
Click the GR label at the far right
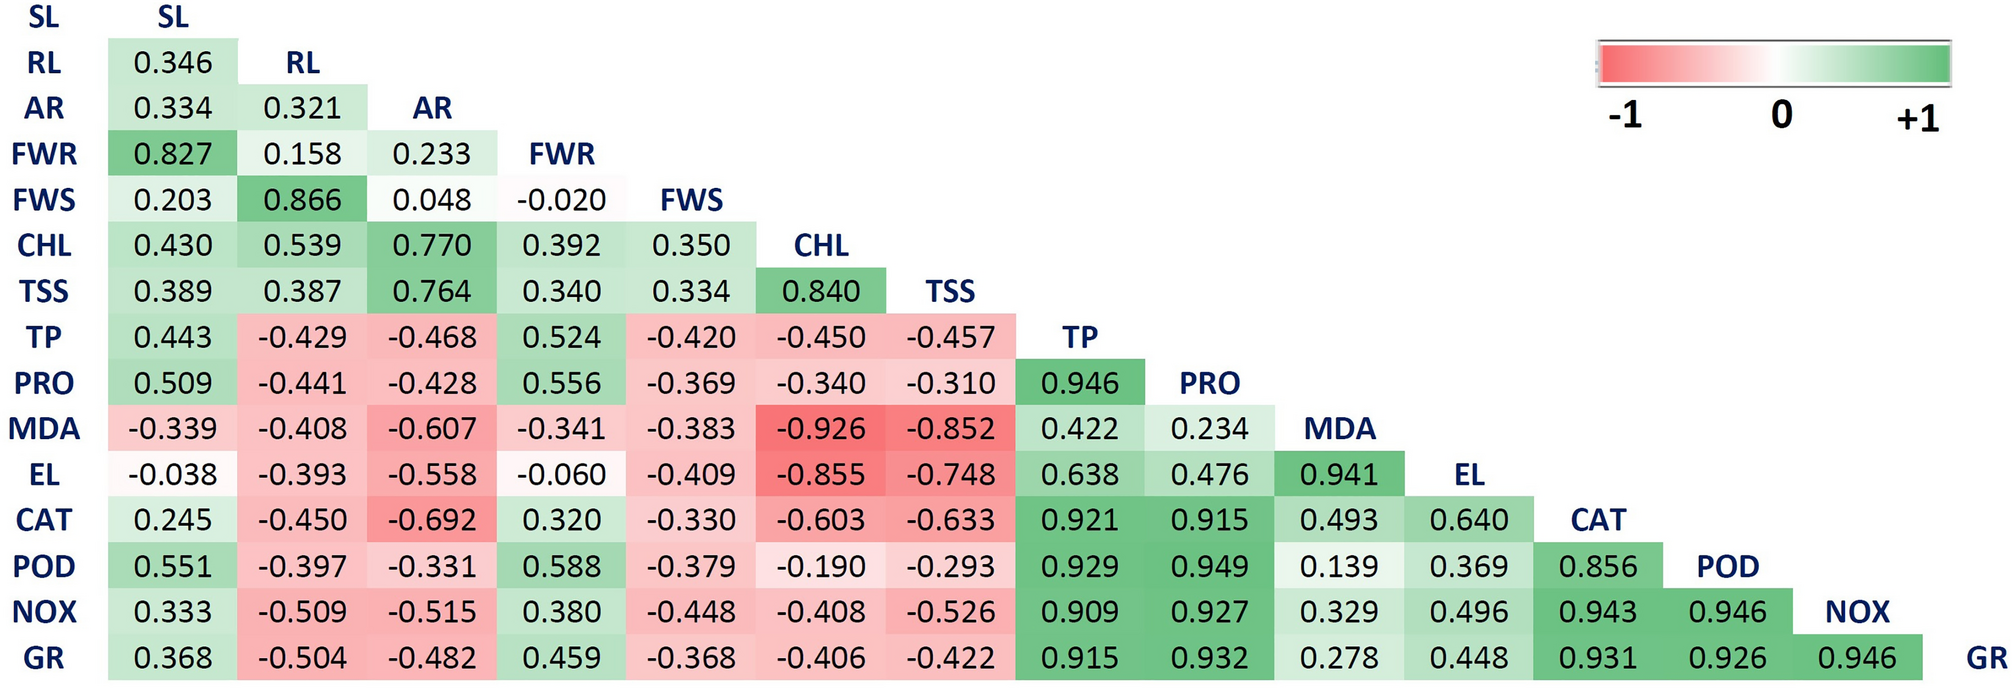point(1986,658)
